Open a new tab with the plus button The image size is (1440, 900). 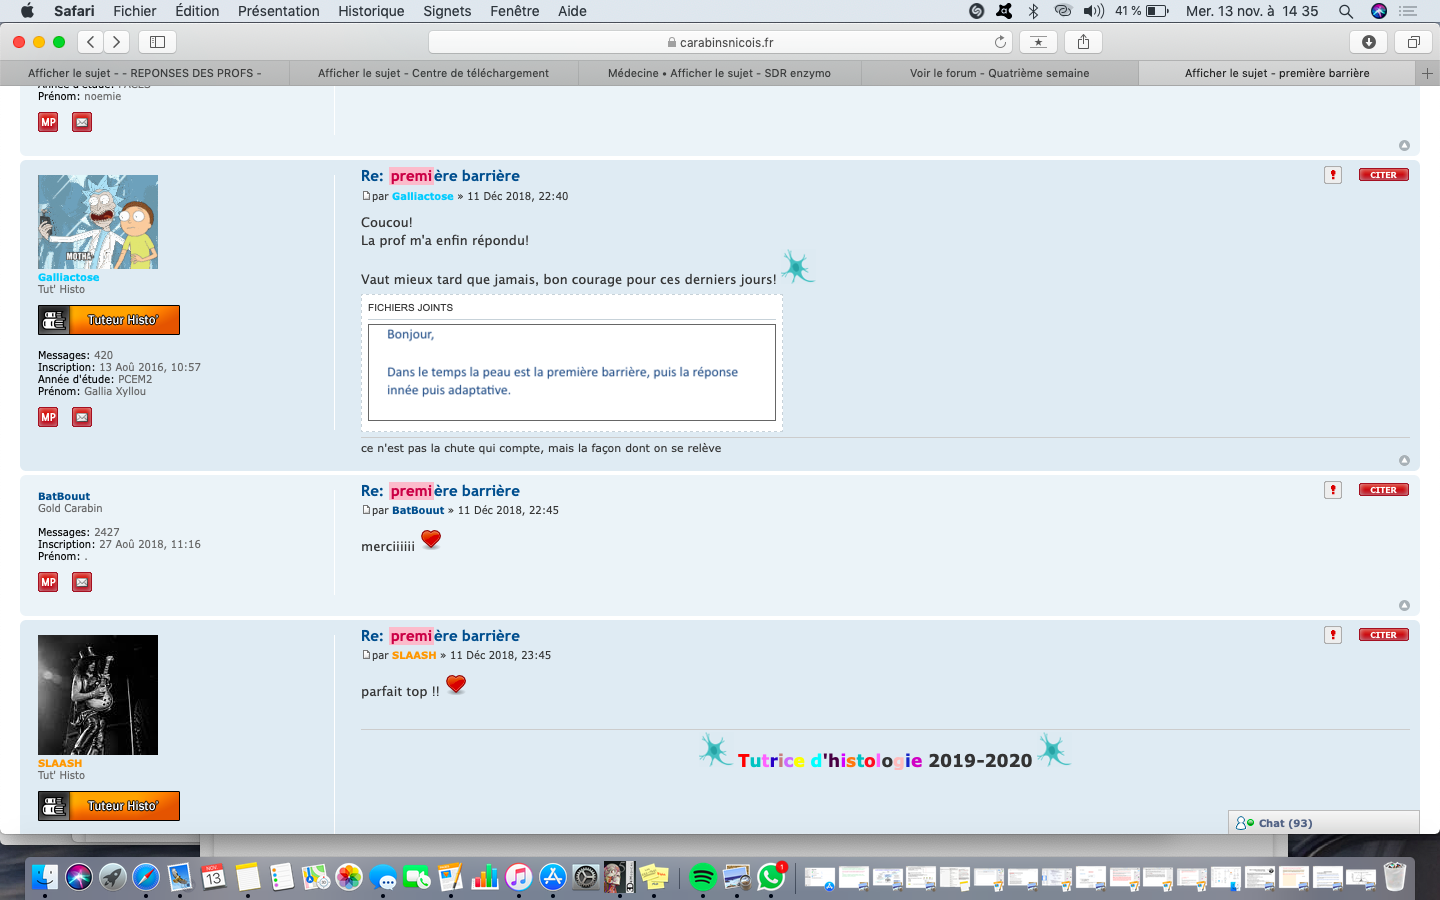[1427, 73]
